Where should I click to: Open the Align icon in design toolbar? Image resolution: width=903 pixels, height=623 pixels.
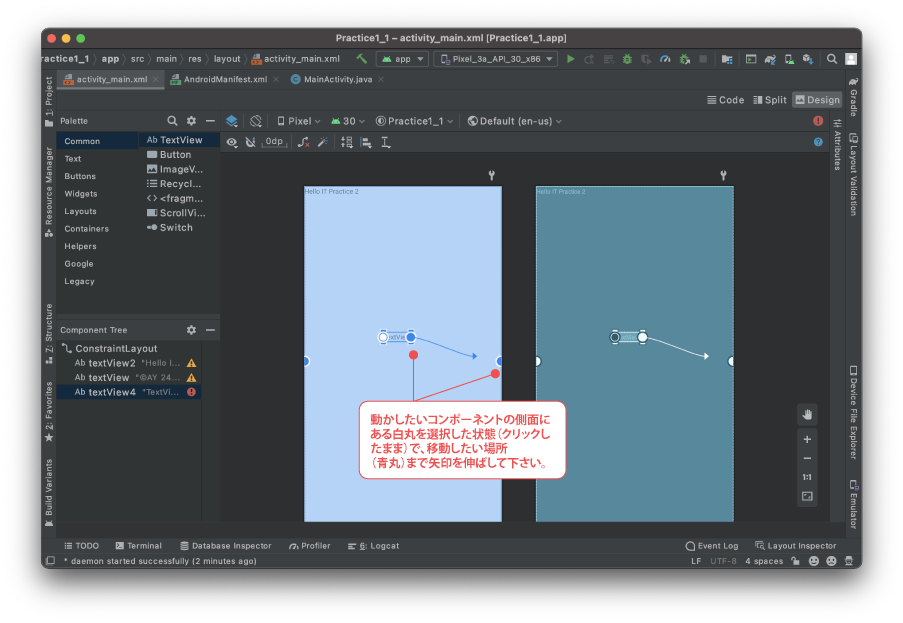click(x=366, y=142)
